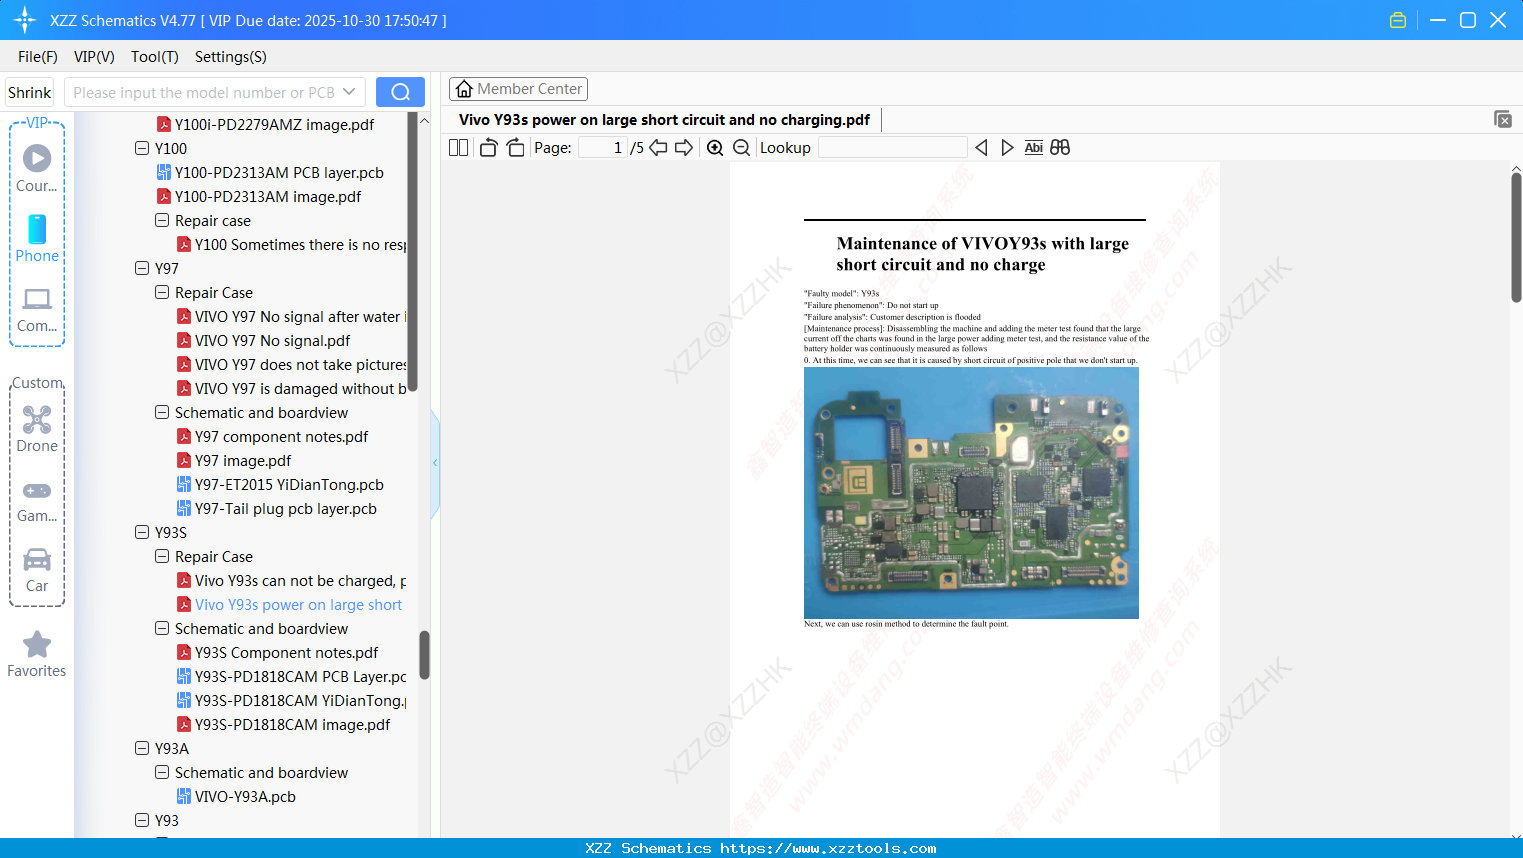Viewport: 1523px width, 858px height.
Task: Open the Settings(S) menu
Action: point(231,57)
